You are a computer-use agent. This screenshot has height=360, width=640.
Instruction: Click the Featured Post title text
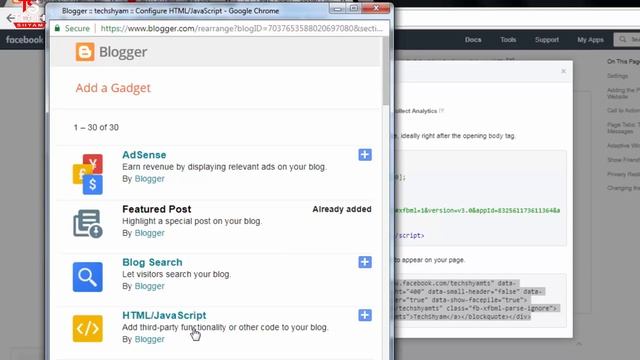tap(157, 209)
